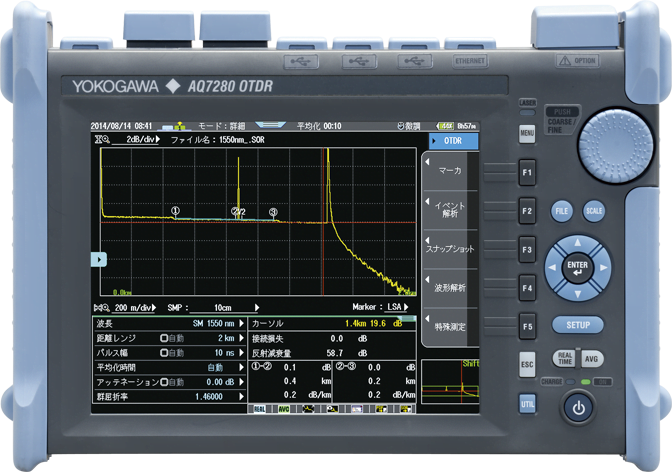Click the blue side arrow tab on the trace
This screenshot has width=672, height=472.
[99, 259]
